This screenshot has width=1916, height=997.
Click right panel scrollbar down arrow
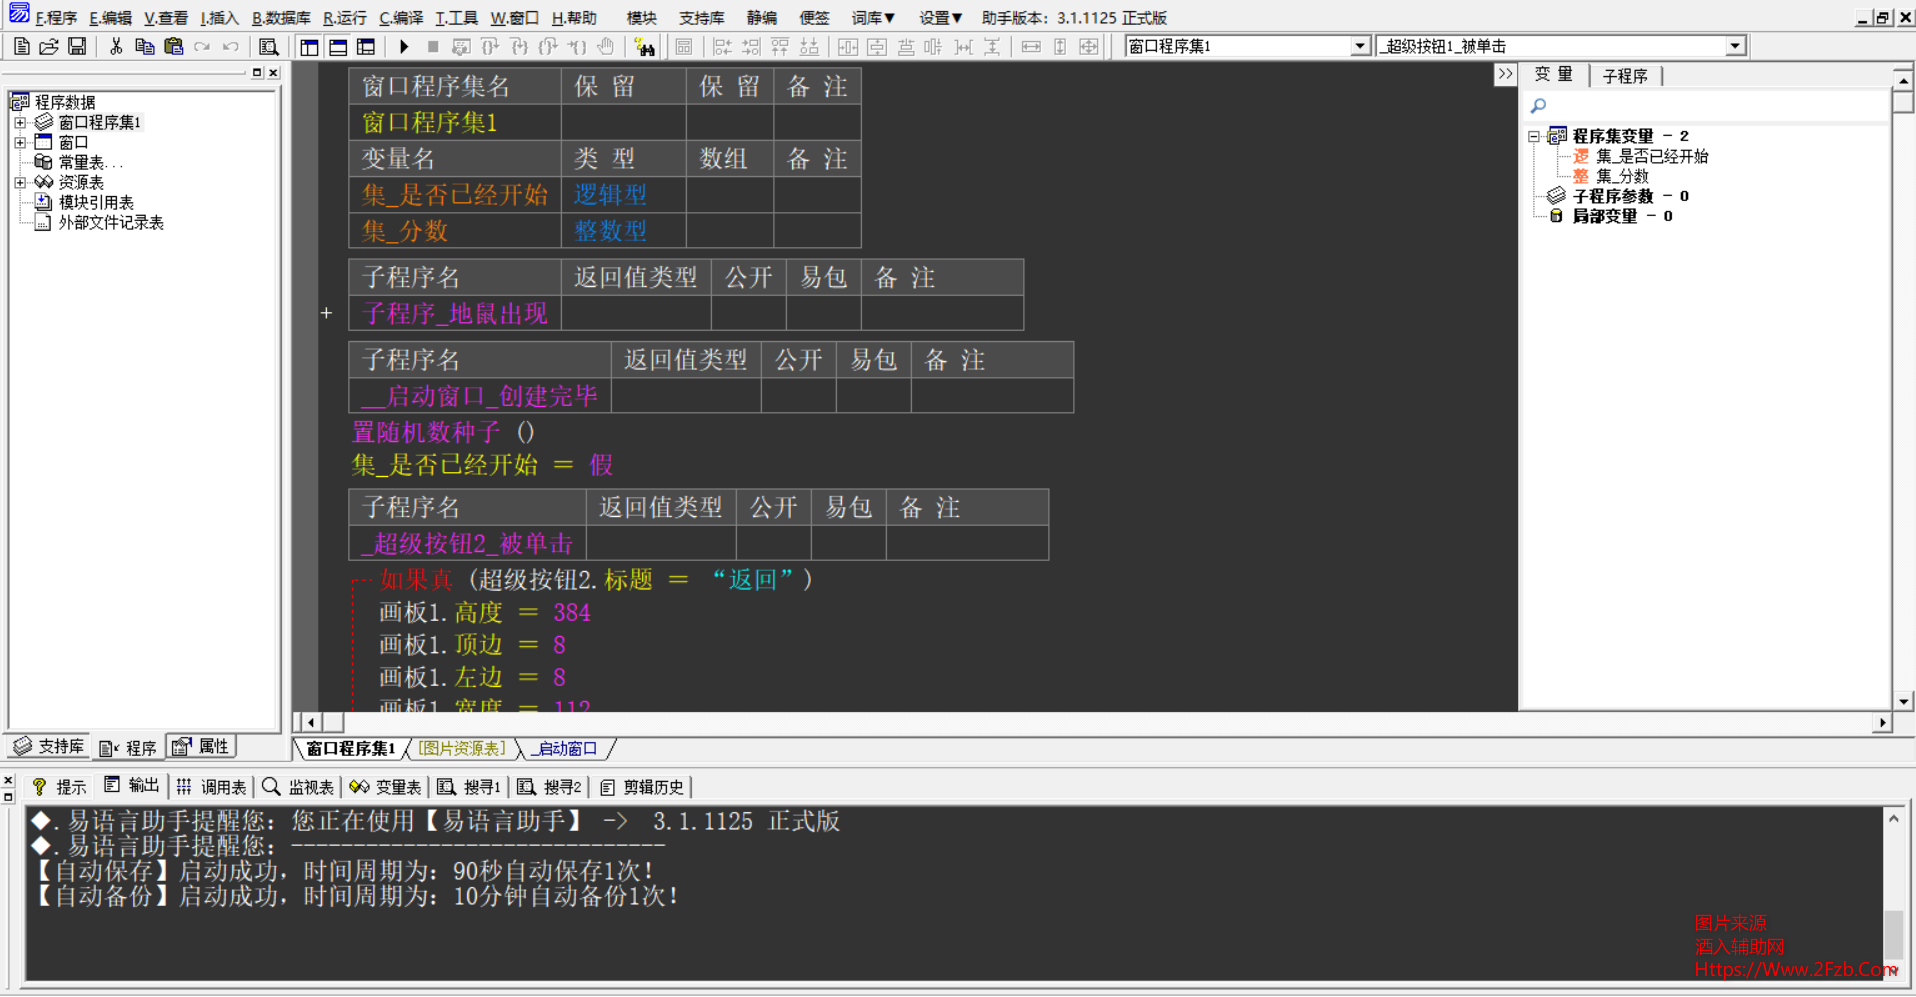1903,701
